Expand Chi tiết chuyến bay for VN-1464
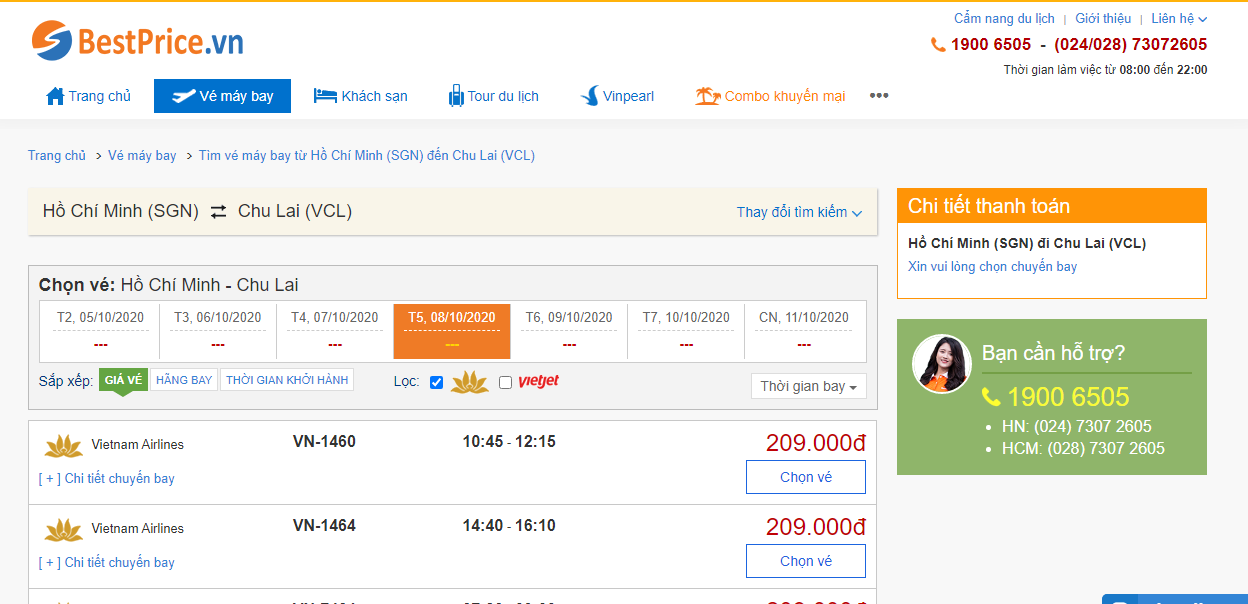The image size is (1248, 604). (x=107, y=562)
